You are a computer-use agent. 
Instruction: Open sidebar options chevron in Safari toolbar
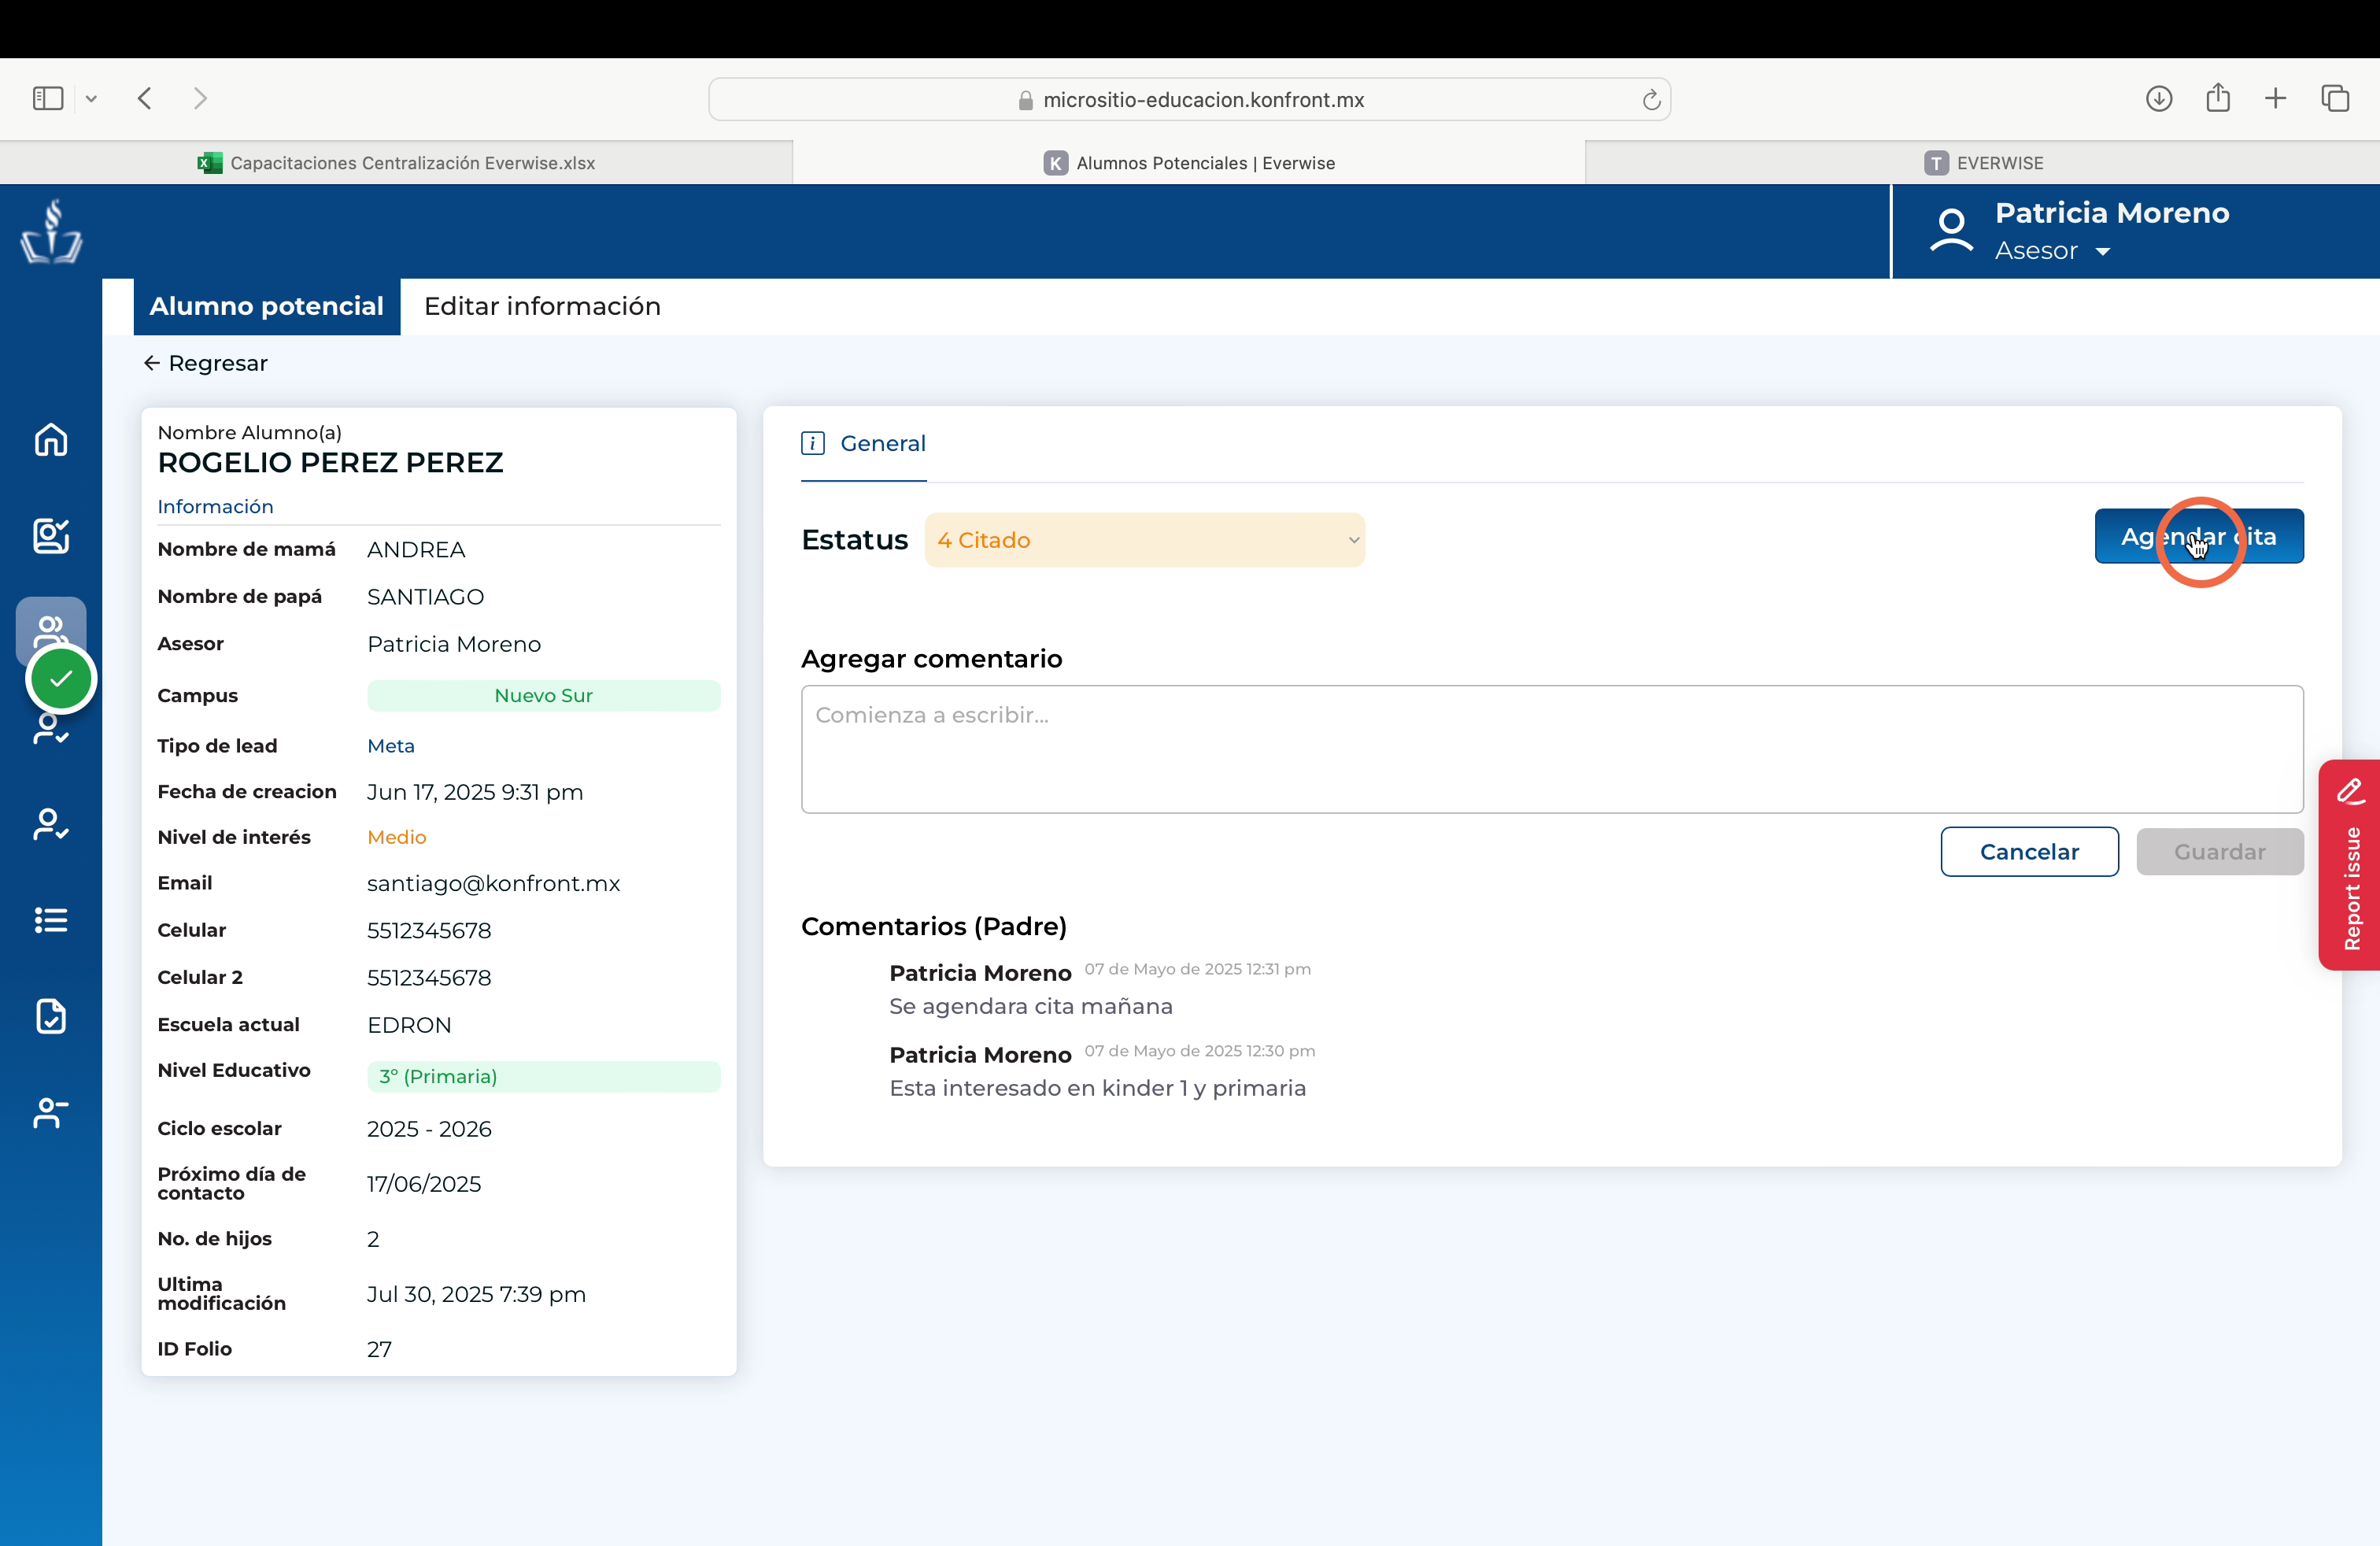(91, 98)
